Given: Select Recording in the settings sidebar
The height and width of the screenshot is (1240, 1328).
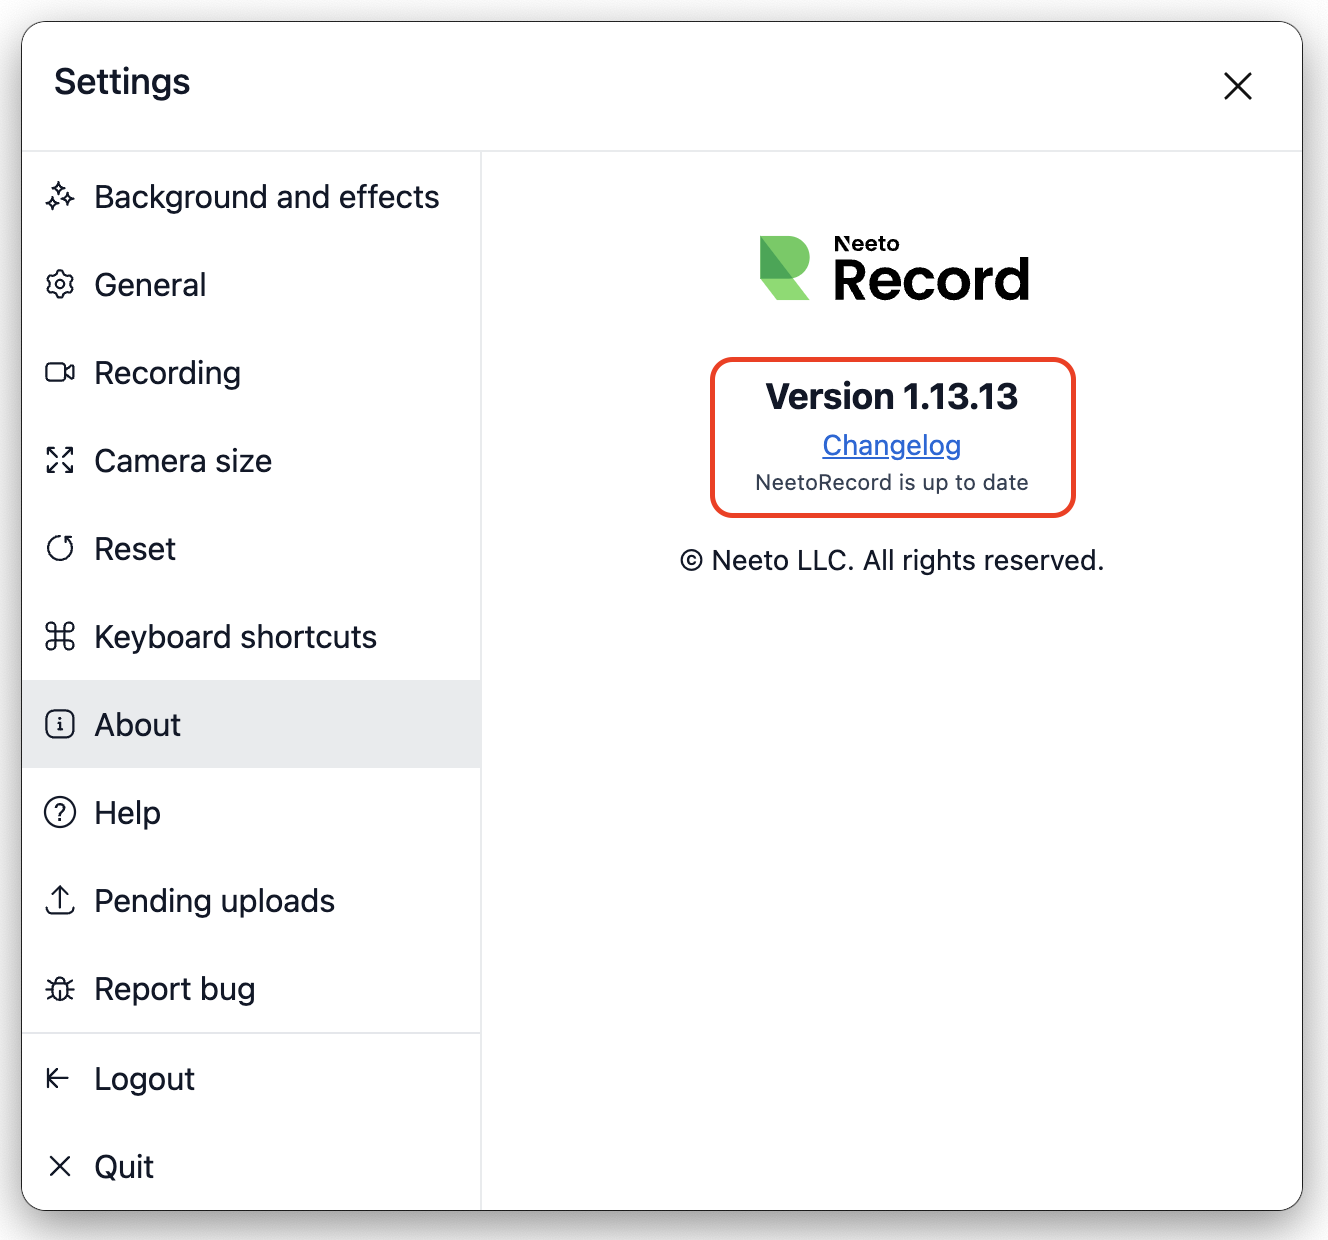Looking at the screenshot, I should [251, 373].
